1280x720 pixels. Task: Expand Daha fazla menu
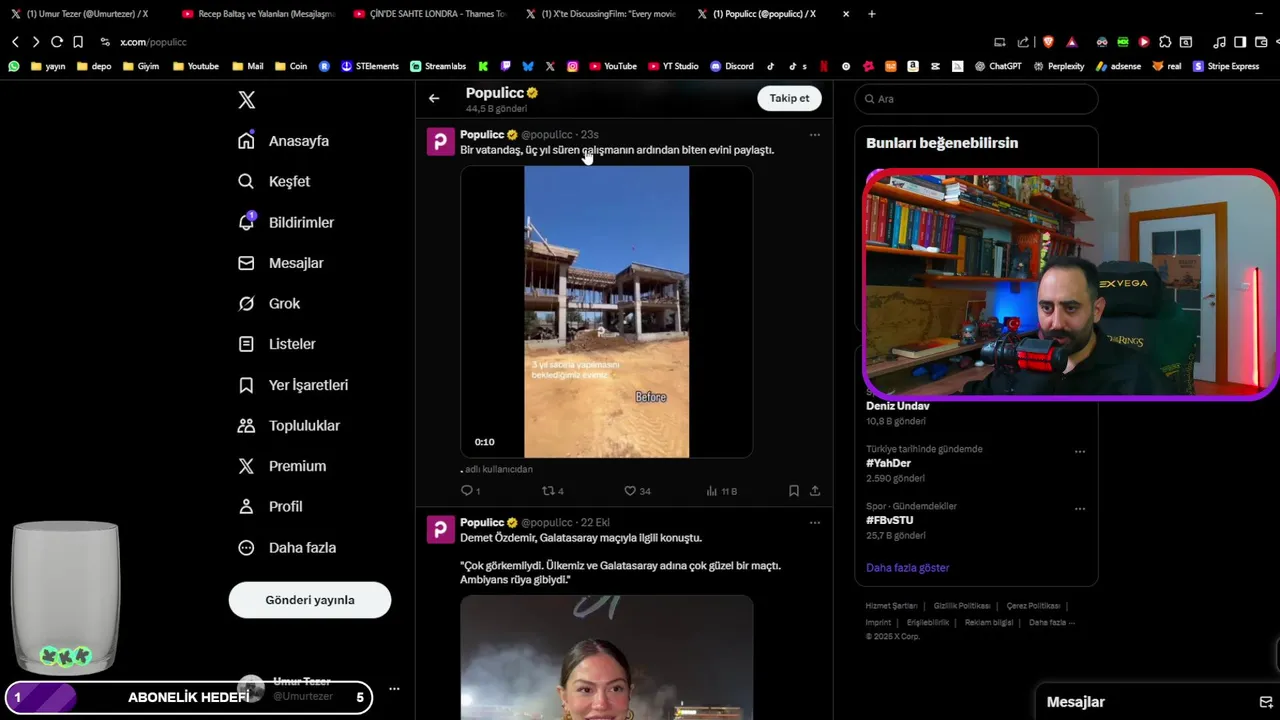(286, 547)
